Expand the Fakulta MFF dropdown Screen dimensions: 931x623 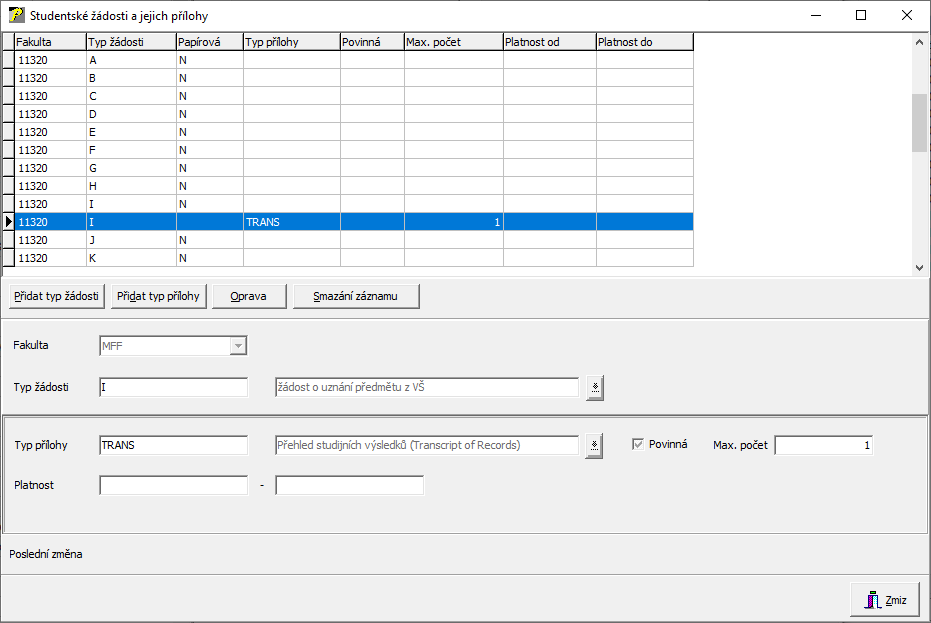tap(238, 346)
